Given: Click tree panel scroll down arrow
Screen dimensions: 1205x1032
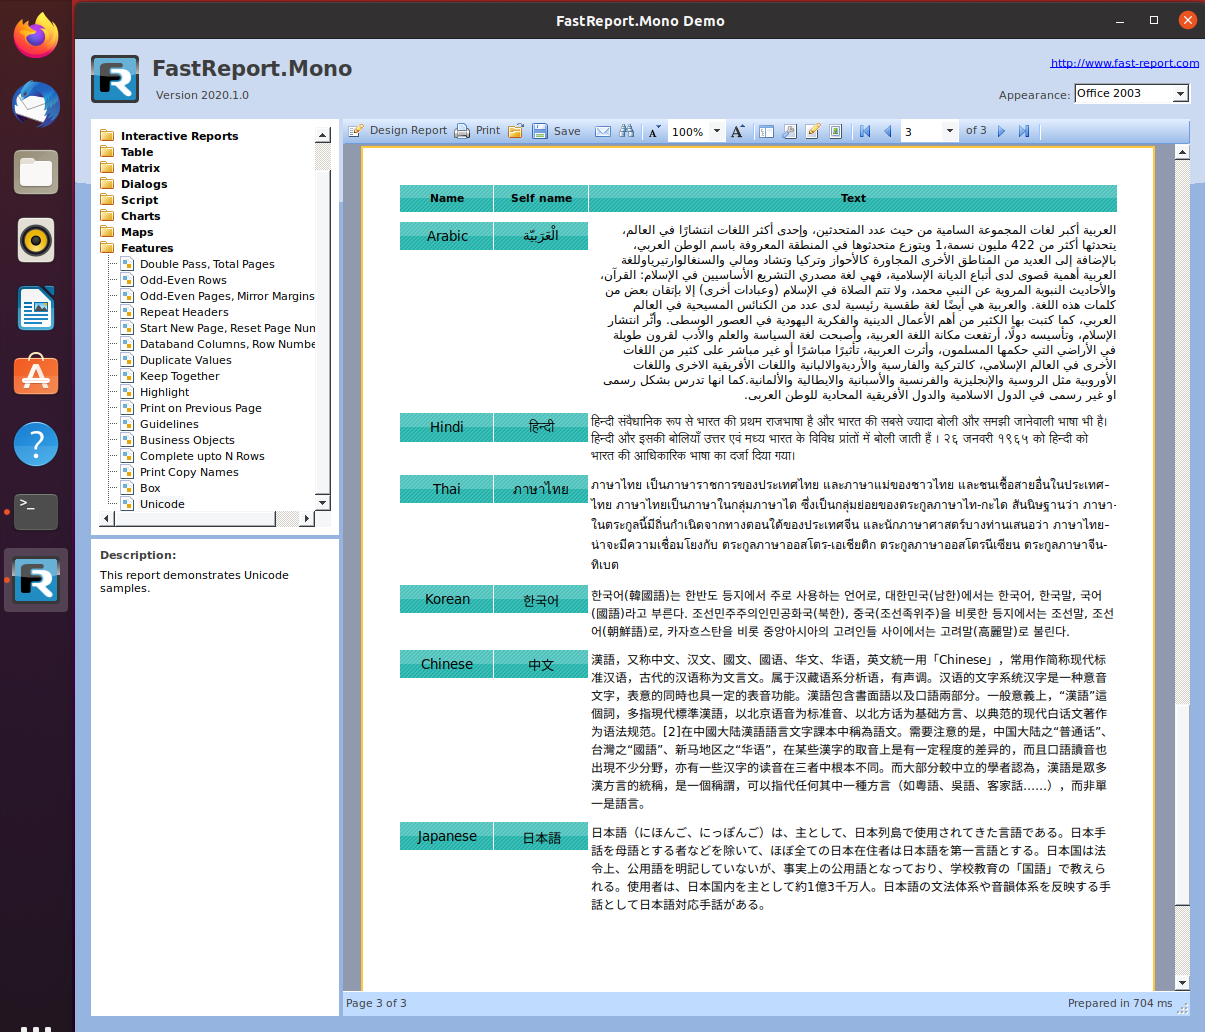Looking at the screenshot, I should [322, 502].
